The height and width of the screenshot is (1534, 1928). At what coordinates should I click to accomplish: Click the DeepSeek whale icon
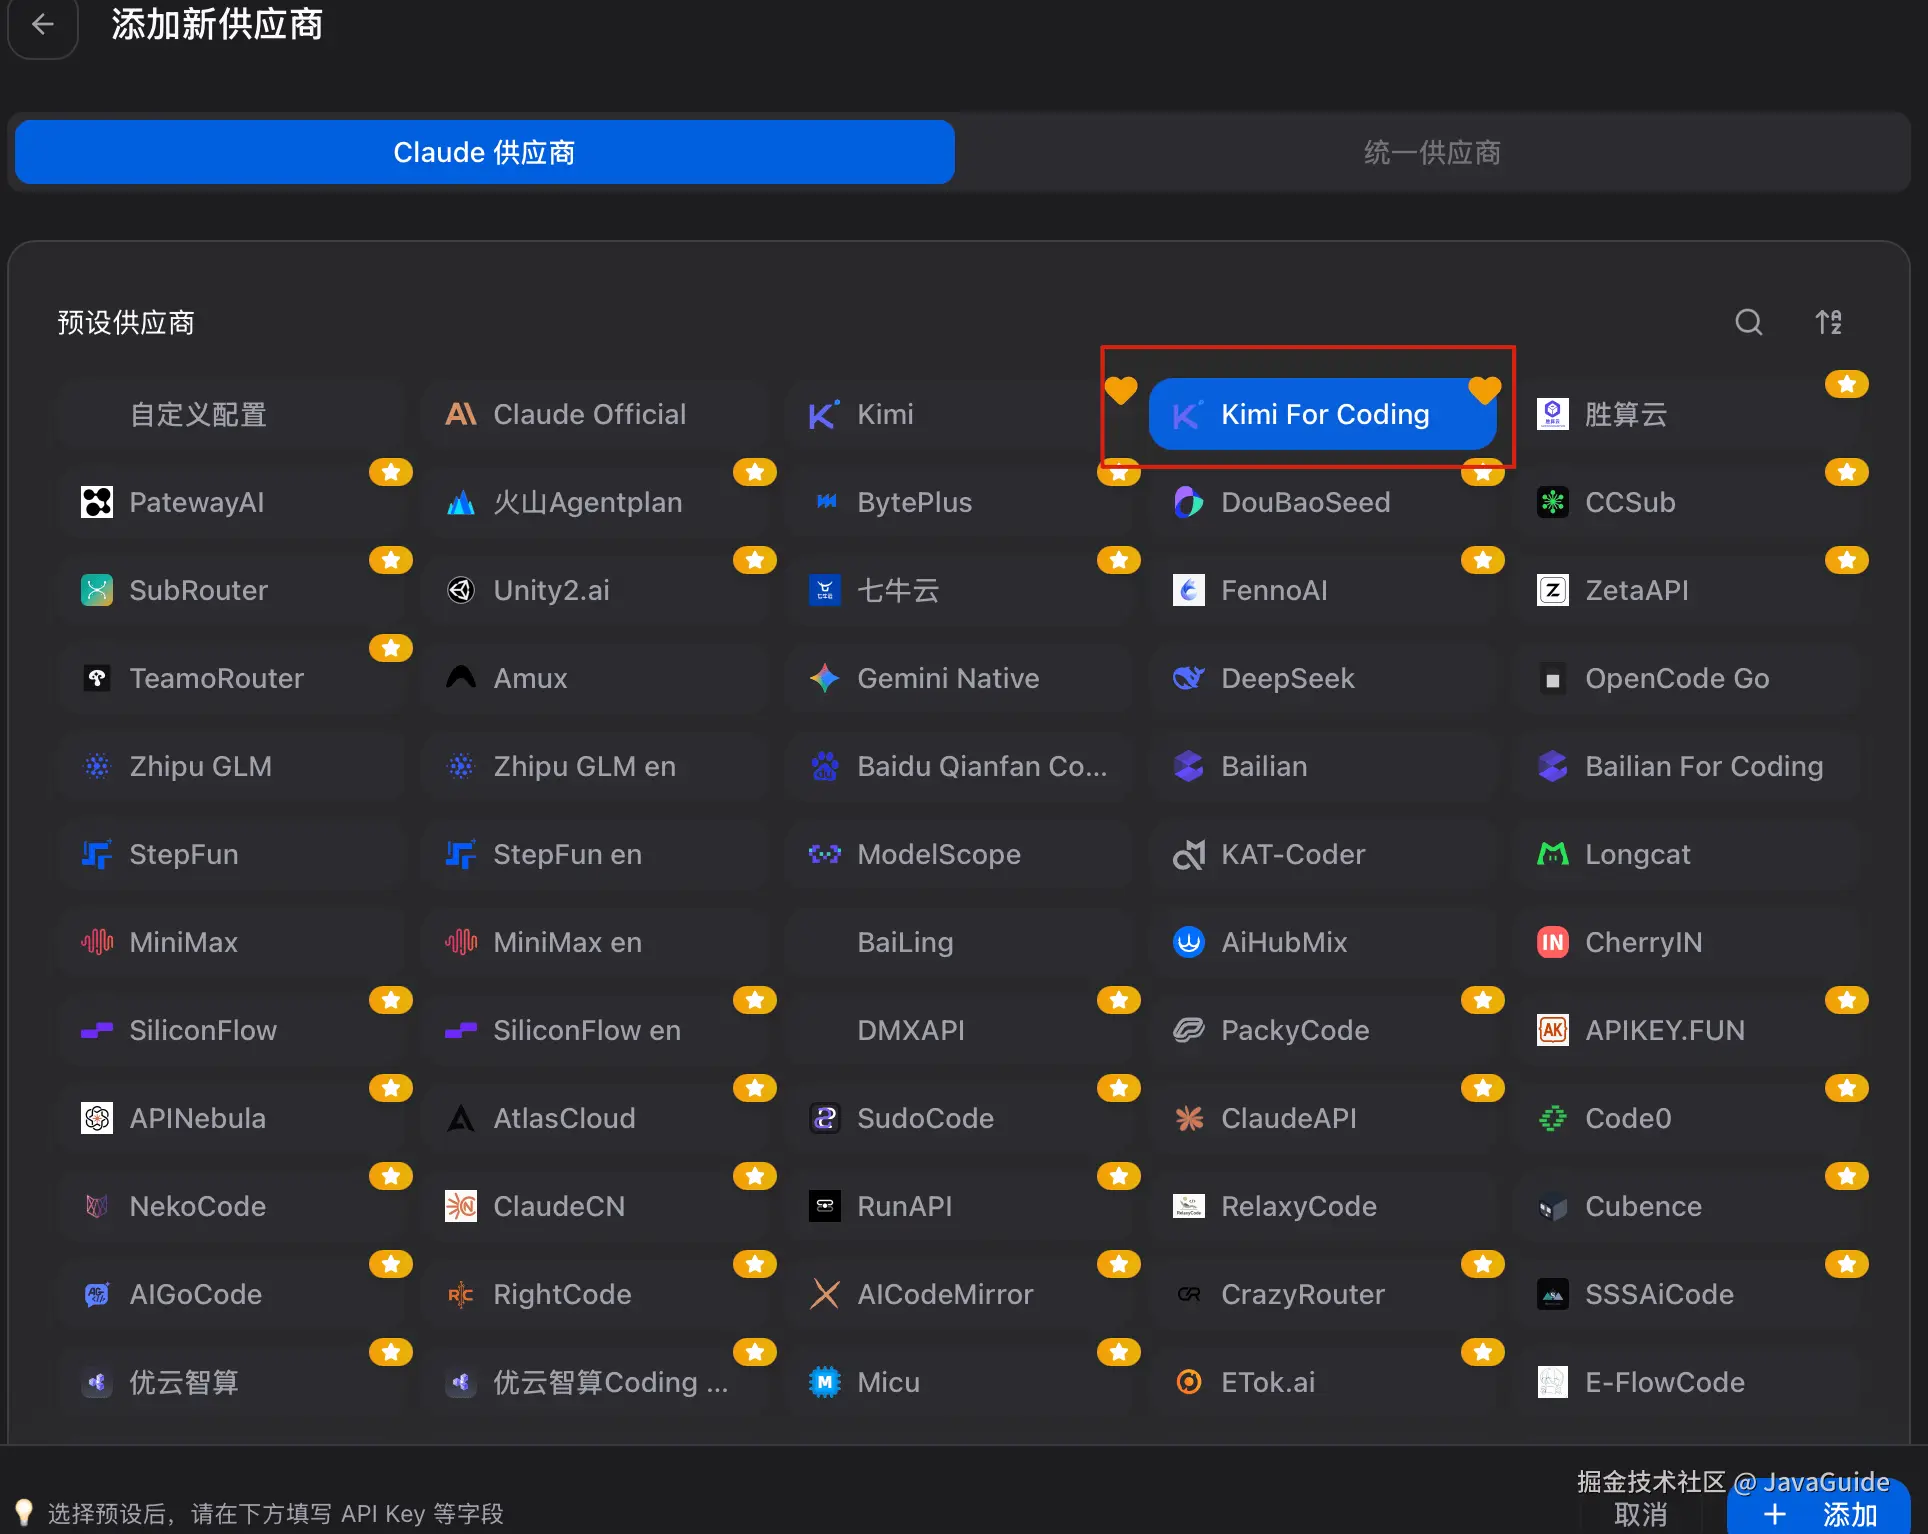pos(1188,678)
